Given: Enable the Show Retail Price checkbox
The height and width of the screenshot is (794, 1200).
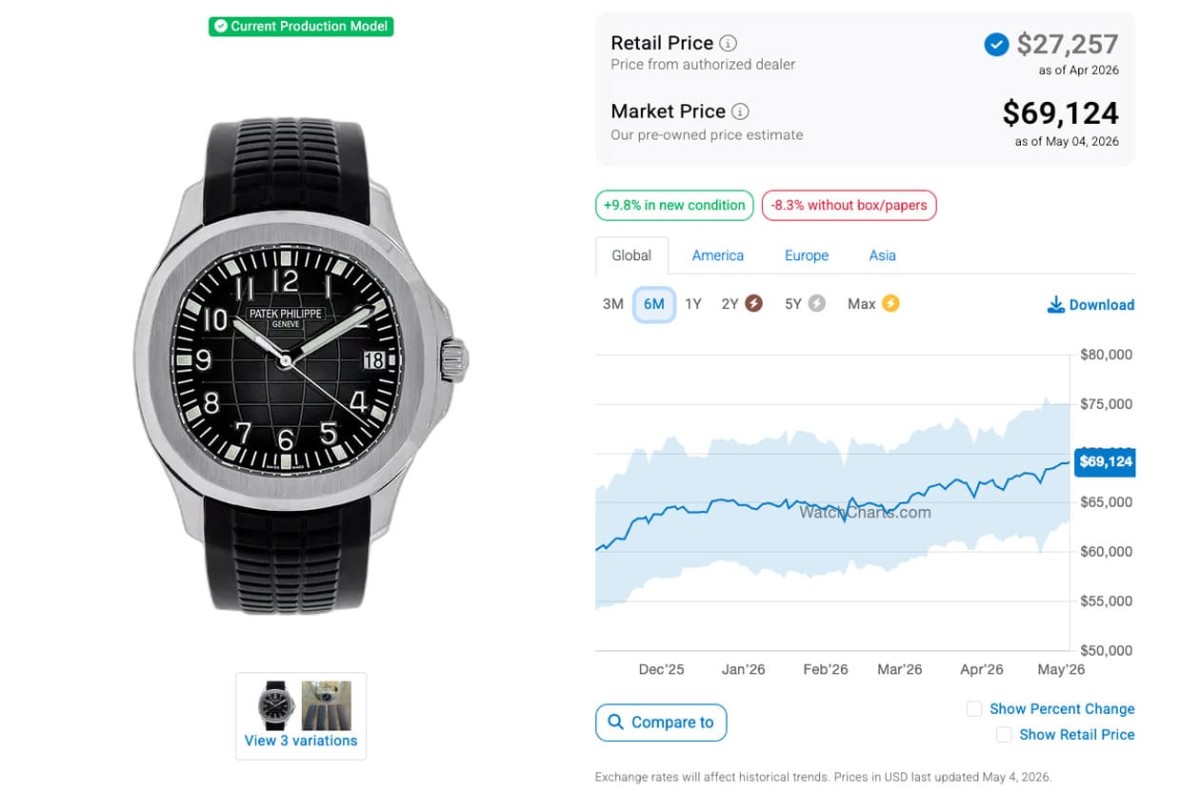Looking at the screenshot, I should pos(1004,735).
